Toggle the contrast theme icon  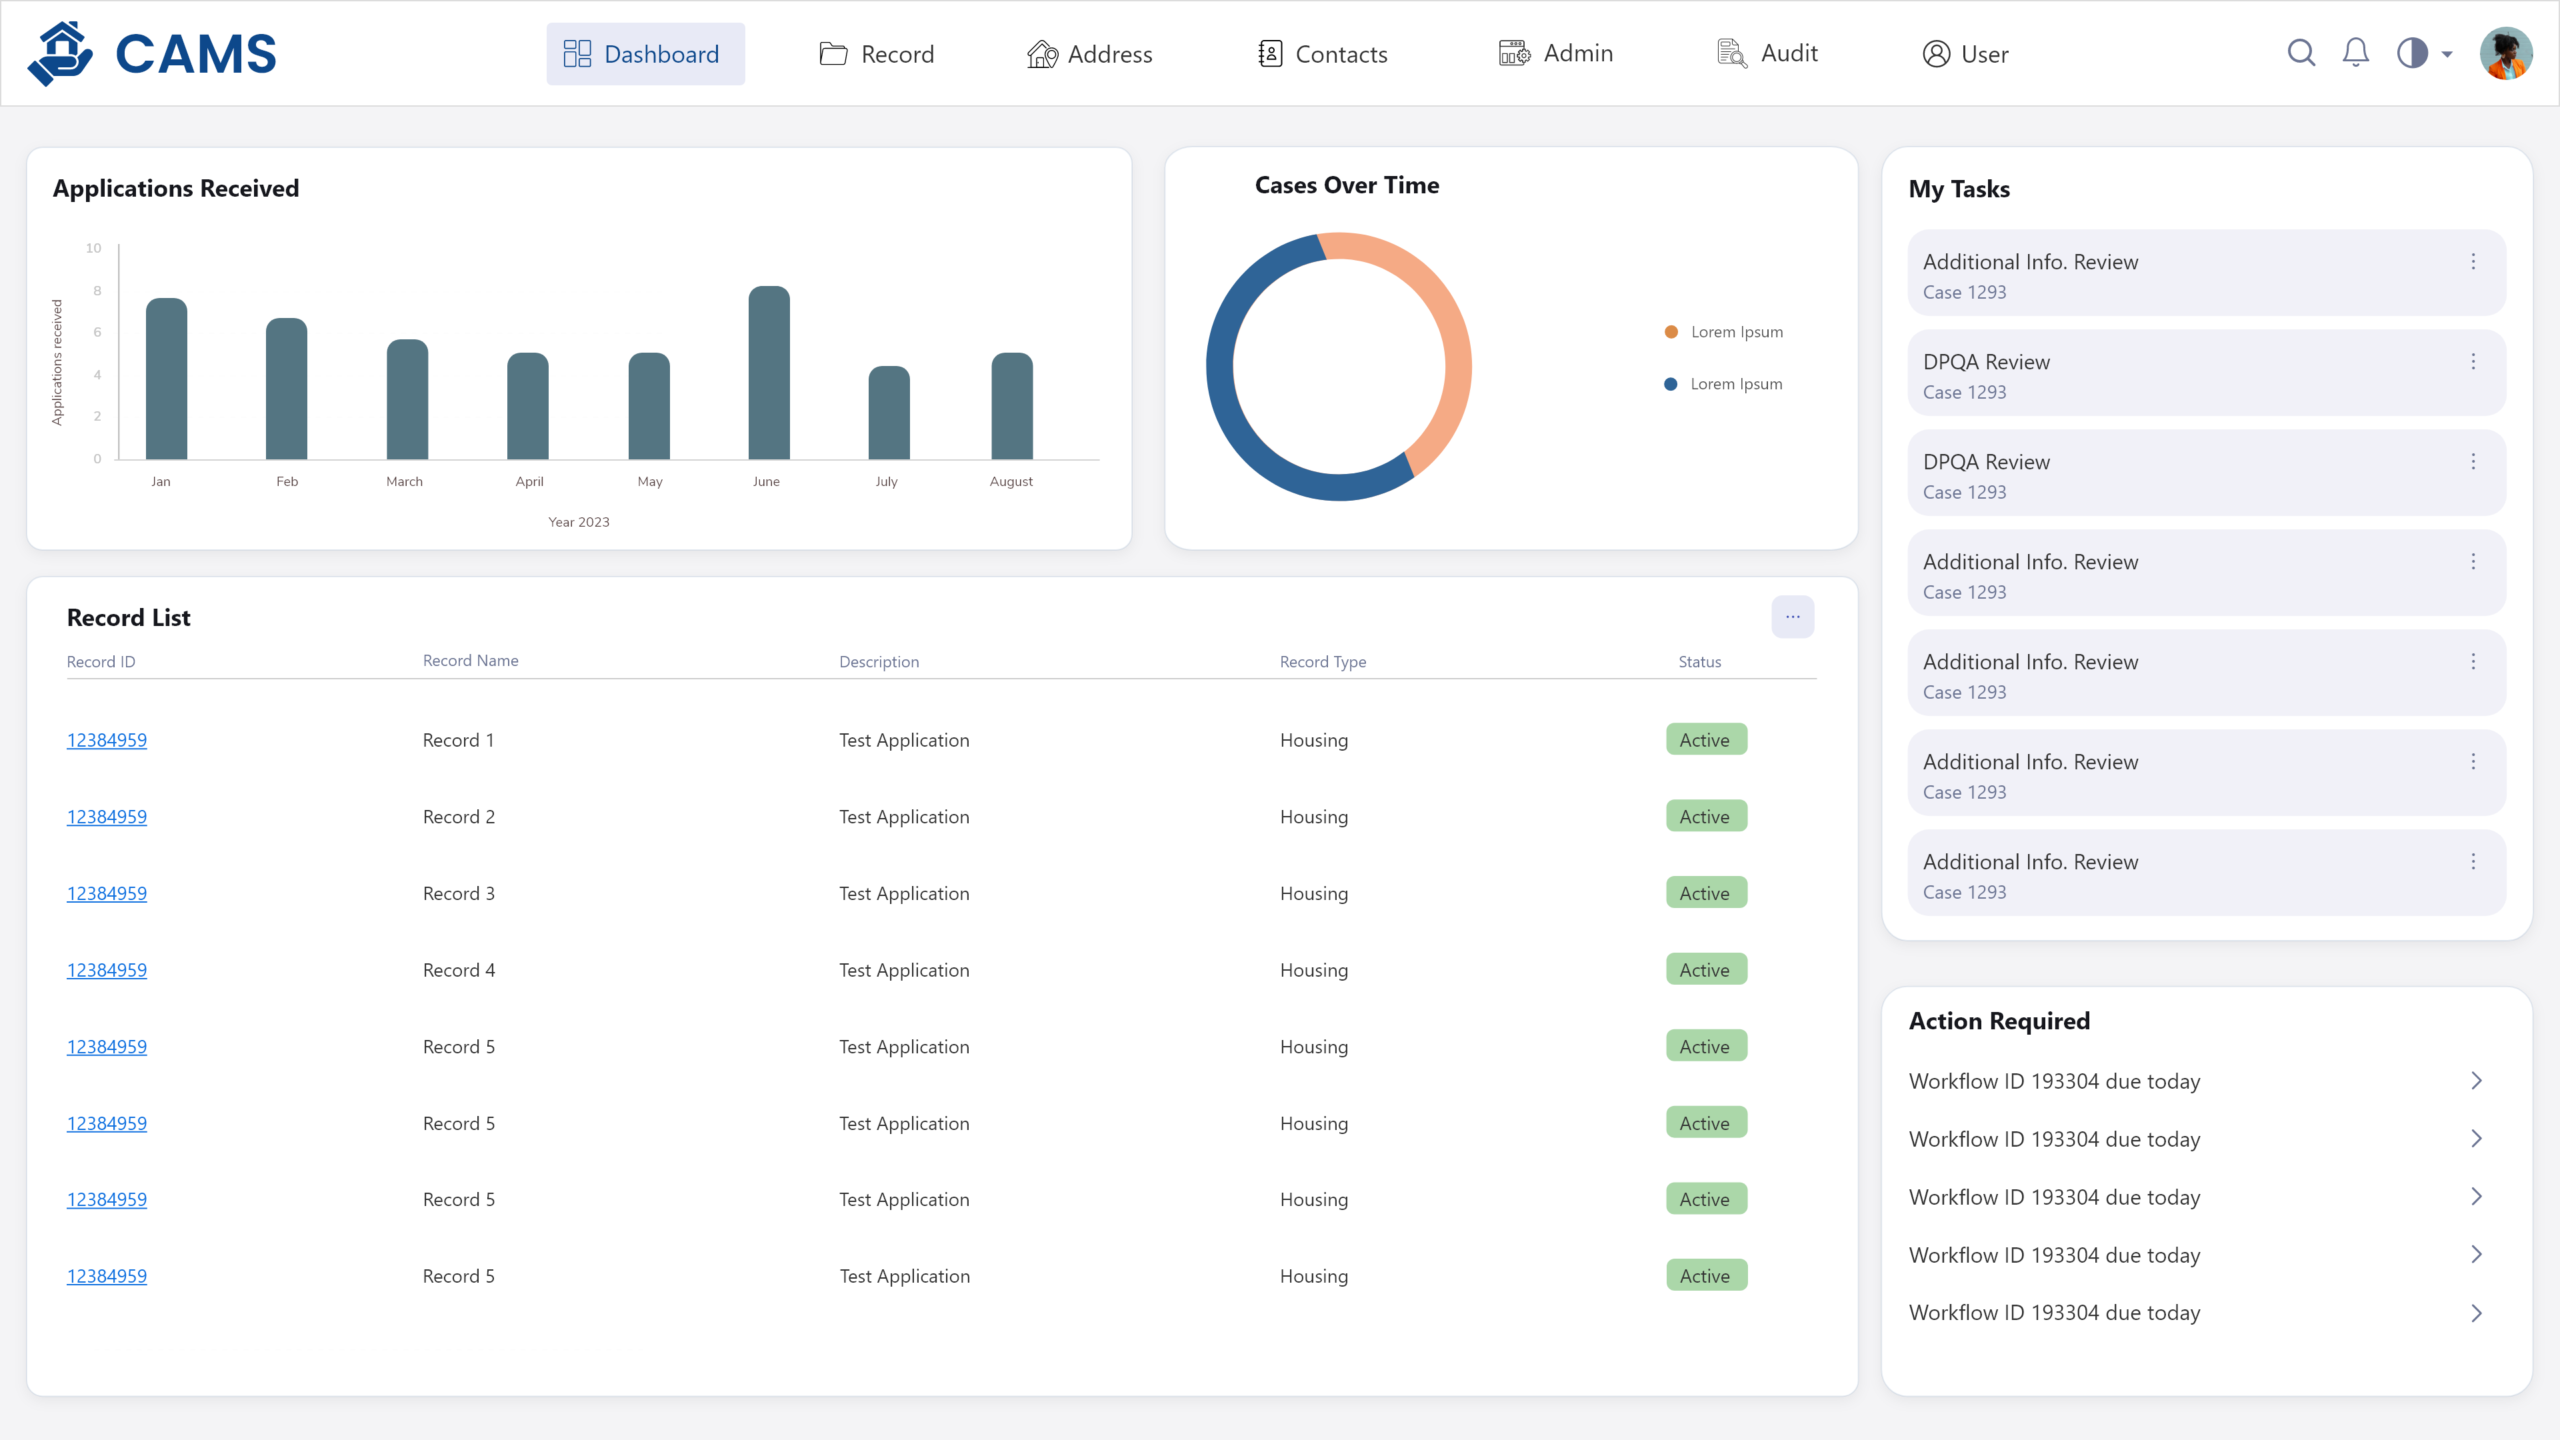2412,53
